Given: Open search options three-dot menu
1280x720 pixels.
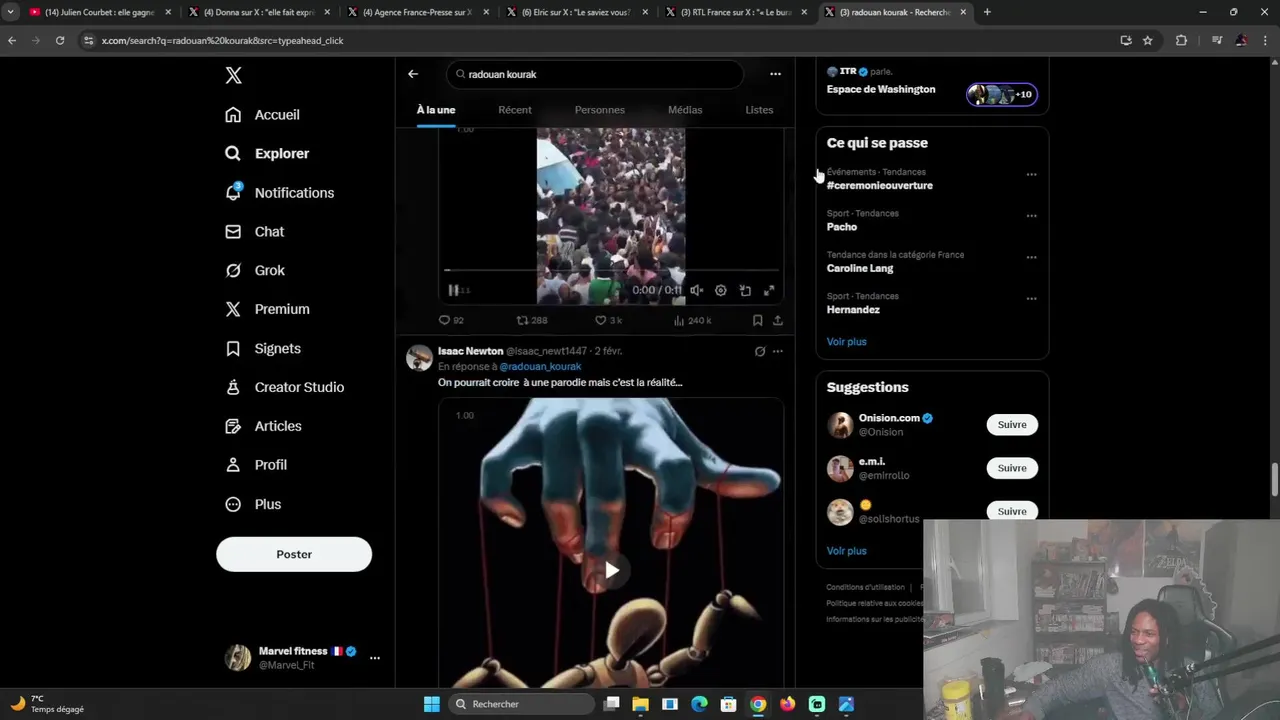Looking at the screenshot, I should (775, 74).
